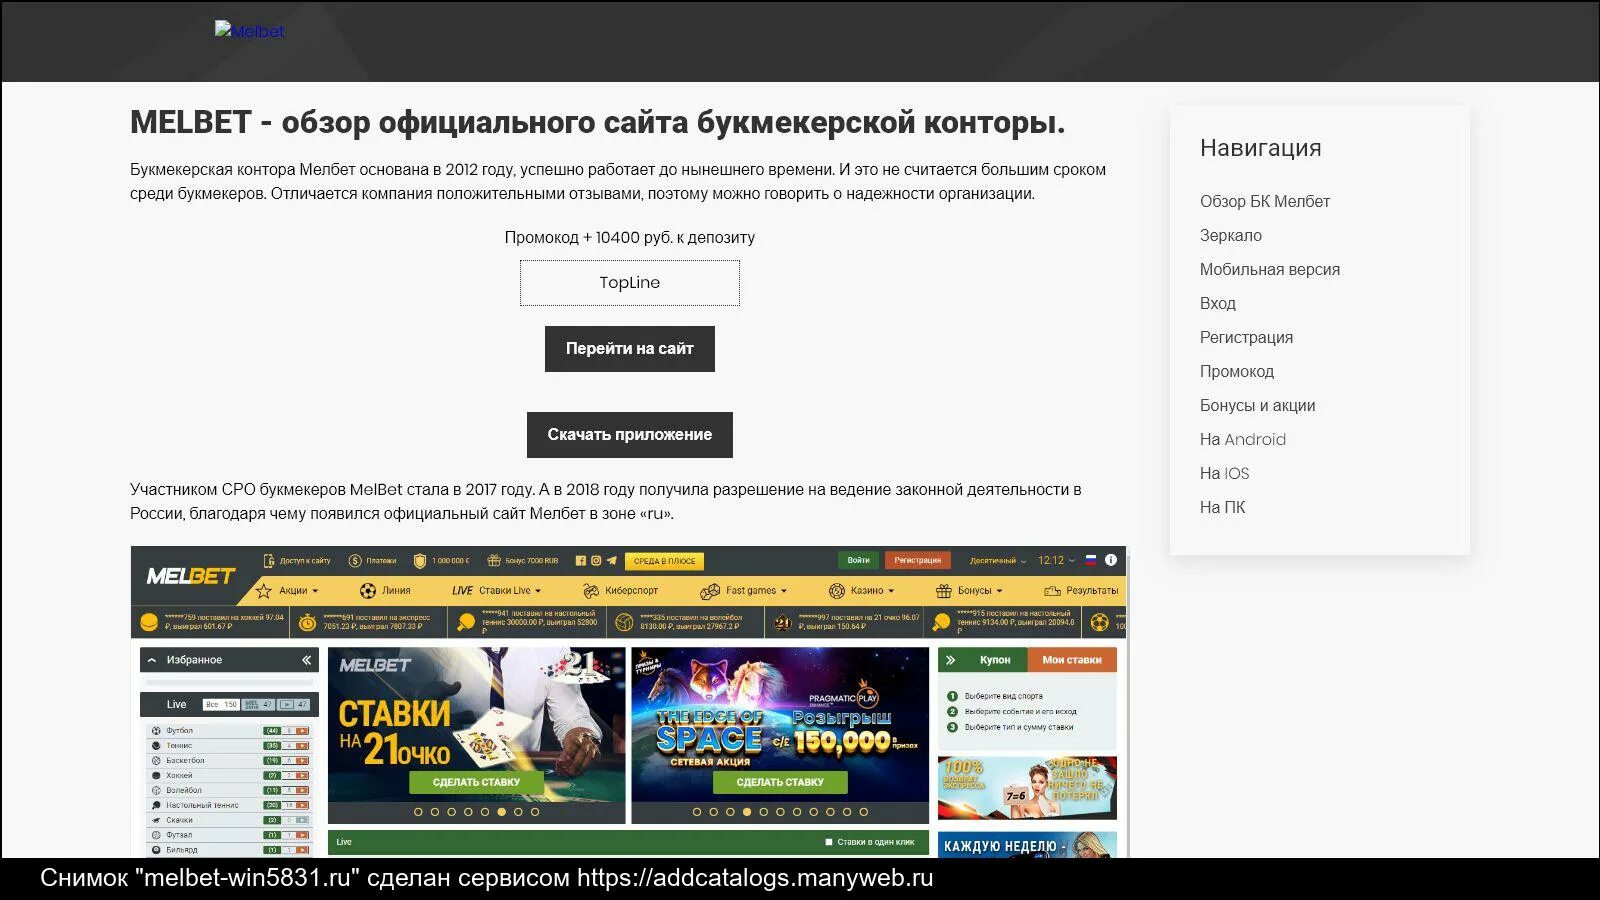The height and width of the screenshot is (900, 1600).
Task: Expand the Акции dropdown arrow
Action: point(315,591)
